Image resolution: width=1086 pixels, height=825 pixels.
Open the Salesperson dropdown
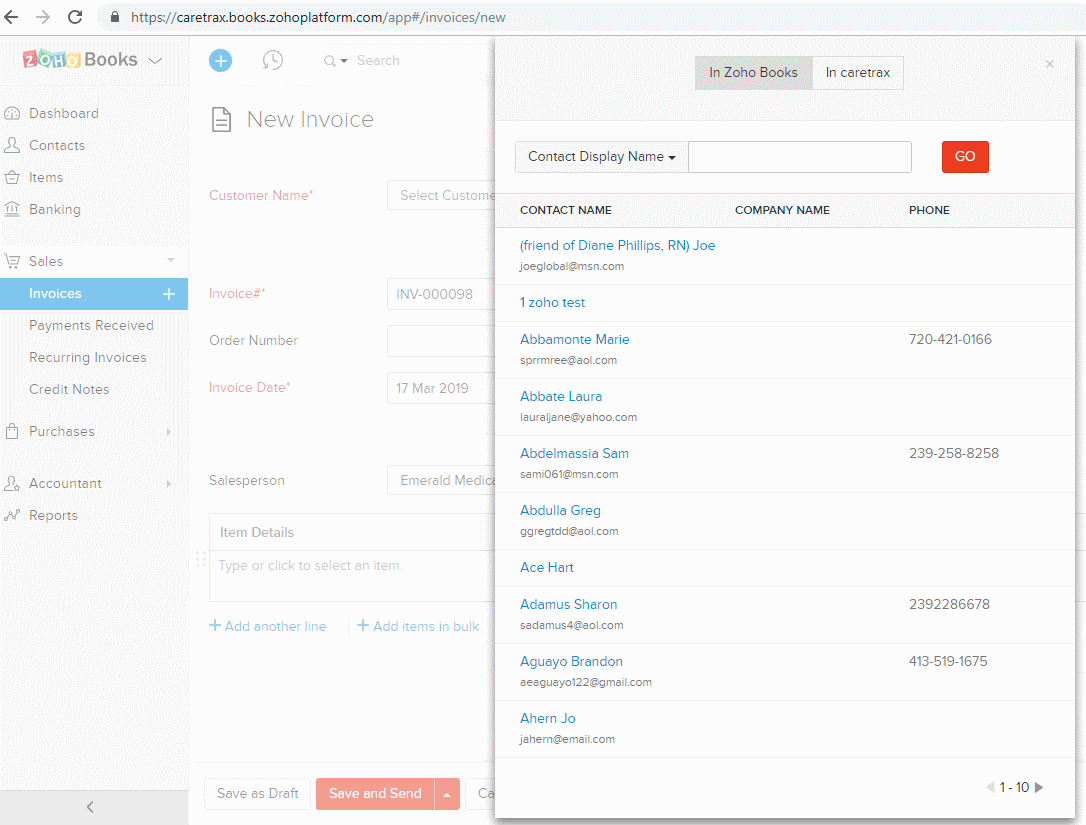click(x=441, y=480)
